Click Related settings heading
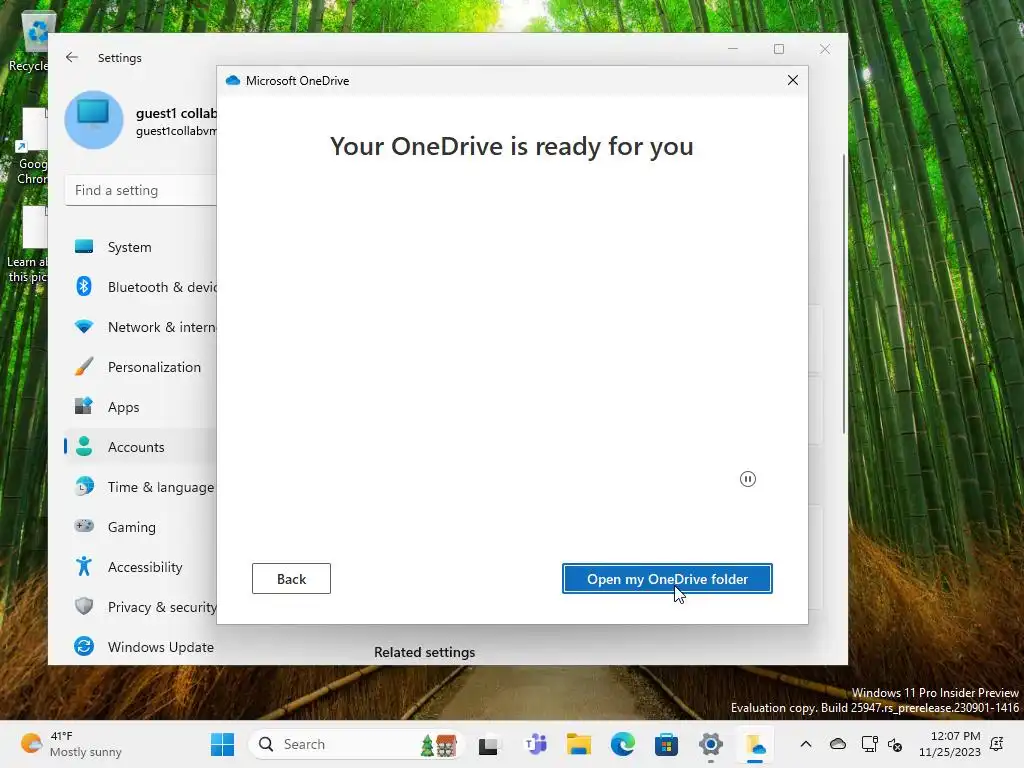Image resolution: width=1024 pixels, height=768 pixels. 424,652
